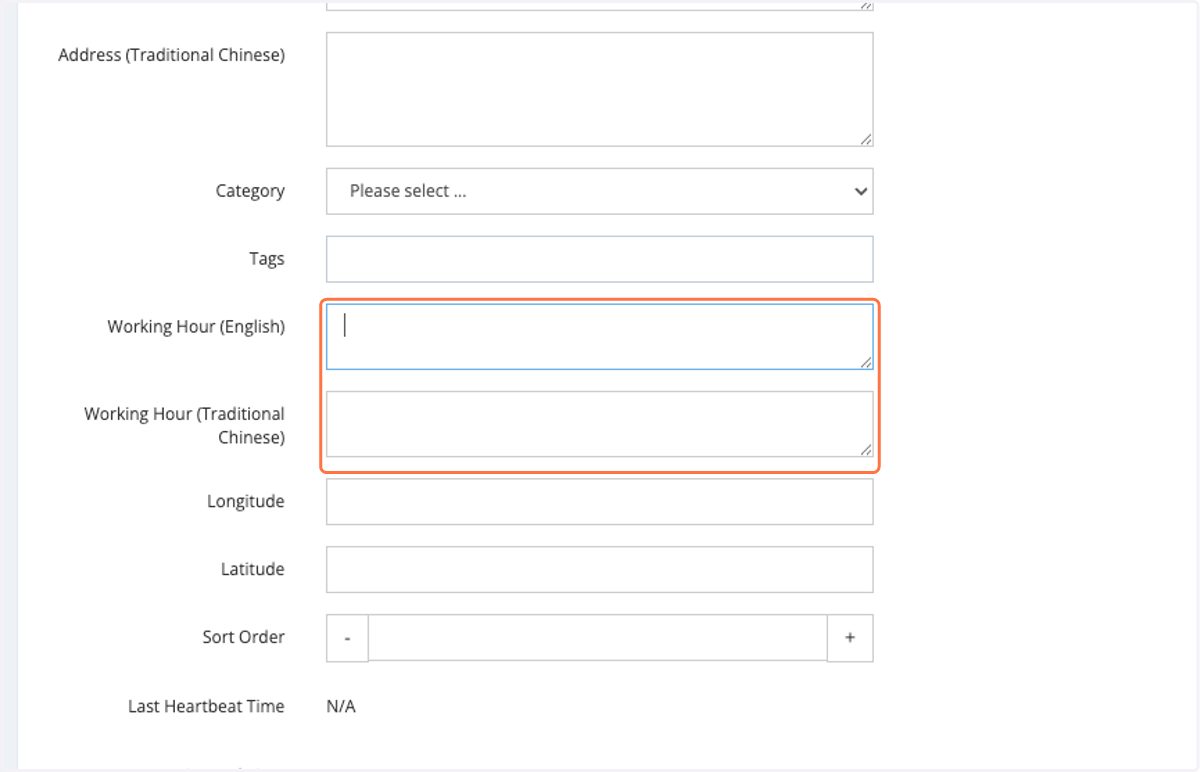Click the N/A Last Heartbeat value
Viewport: 1200px width, 772px height.
coord(341,707)
